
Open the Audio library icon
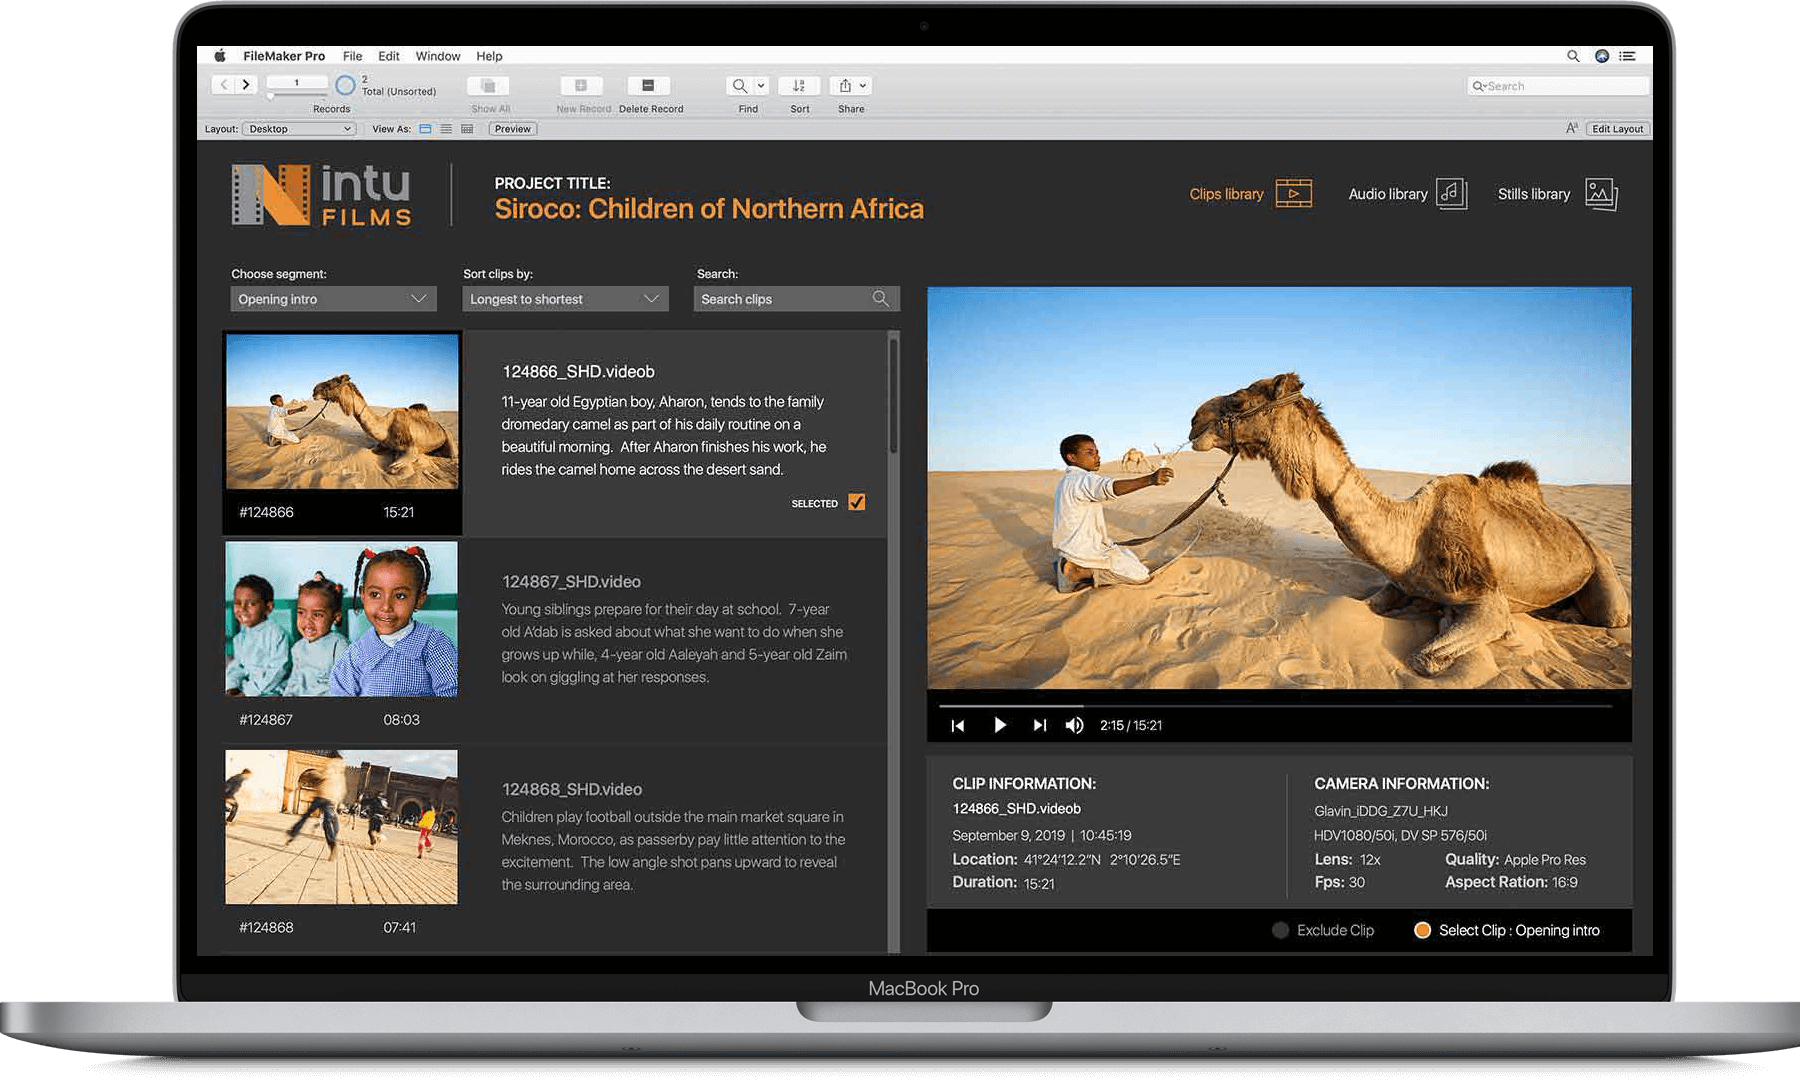(1451, 194)
